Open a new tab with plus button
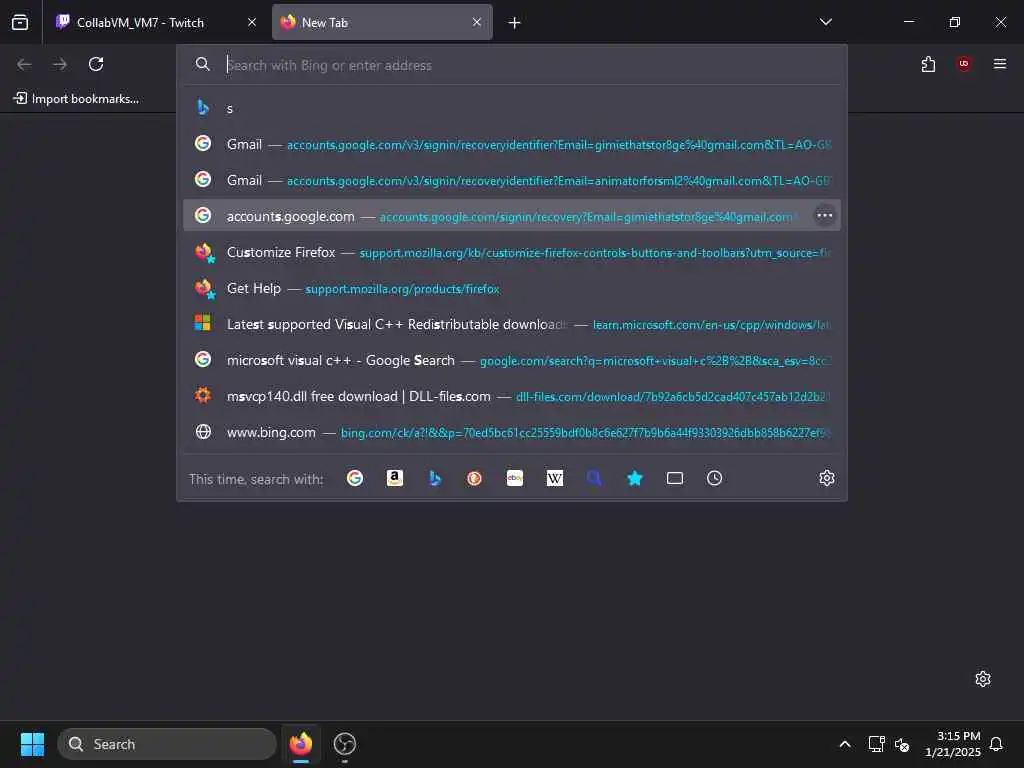Viewport: 1024px width, 768px height. pyautogui.click(x=515, y=23)
